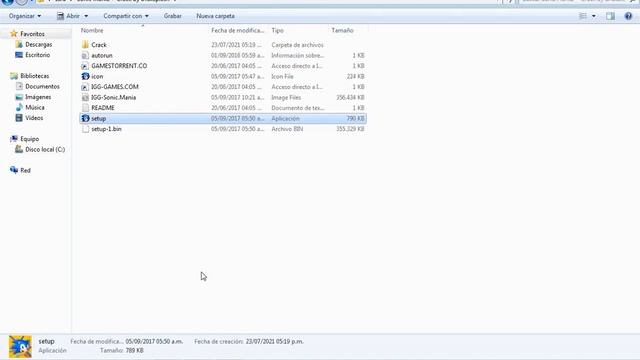Select the IGG-Sonic.Mania file name
Viewport: 640px width, 360px height.
click(113, 98)
